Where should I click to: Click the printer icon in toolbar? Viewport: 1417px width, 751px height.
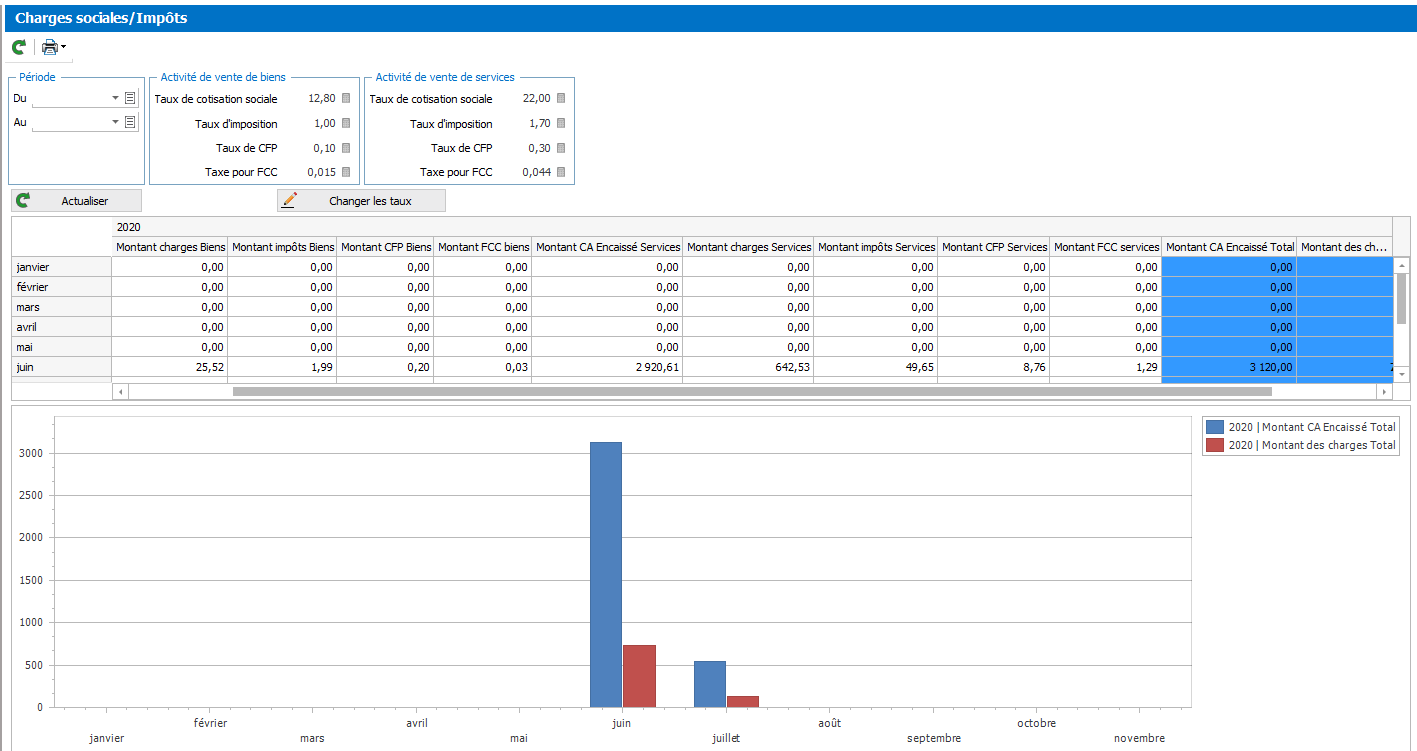pos(49,47)
